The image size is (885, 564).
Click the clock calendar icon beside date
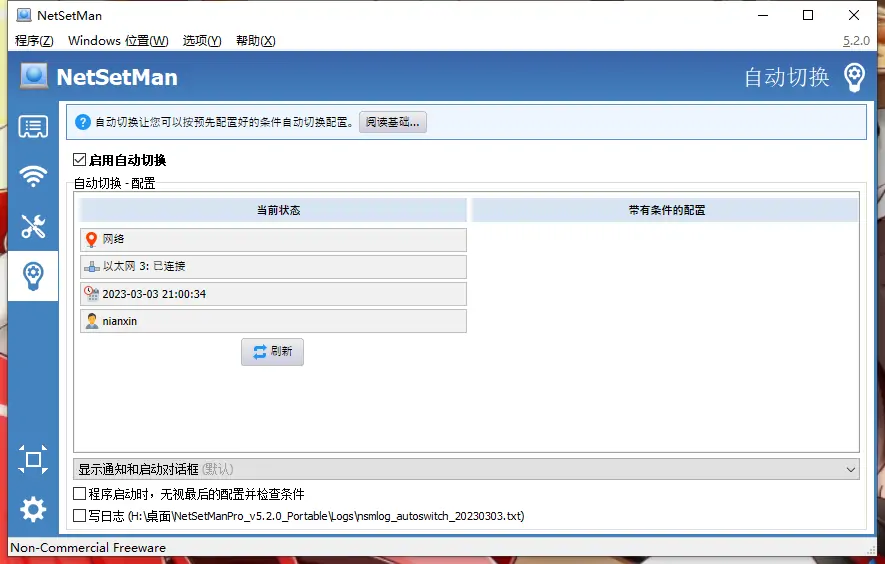pyautogui.click(x=91, y=294)
